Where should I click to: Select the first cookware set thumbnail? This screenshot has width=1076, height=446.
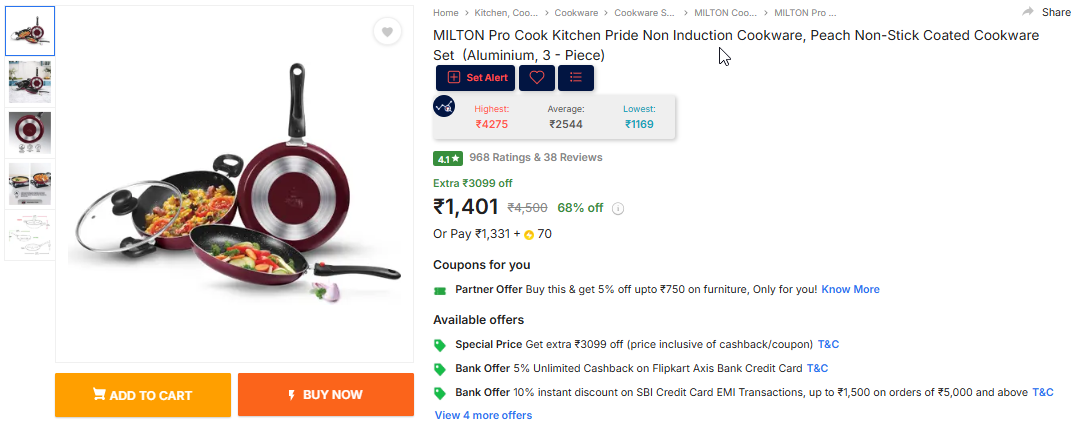click(30, 30)
